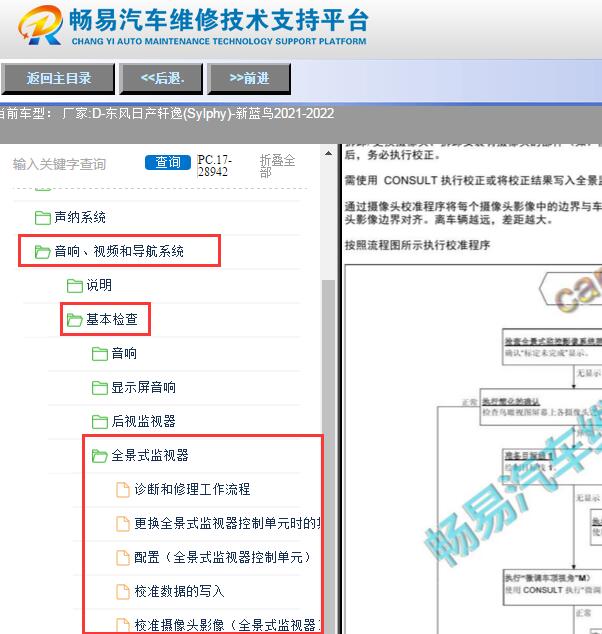Screen dimensions: 602x634
Task: Click the blue 查询 search button
Action: click(x=168, y=163)
